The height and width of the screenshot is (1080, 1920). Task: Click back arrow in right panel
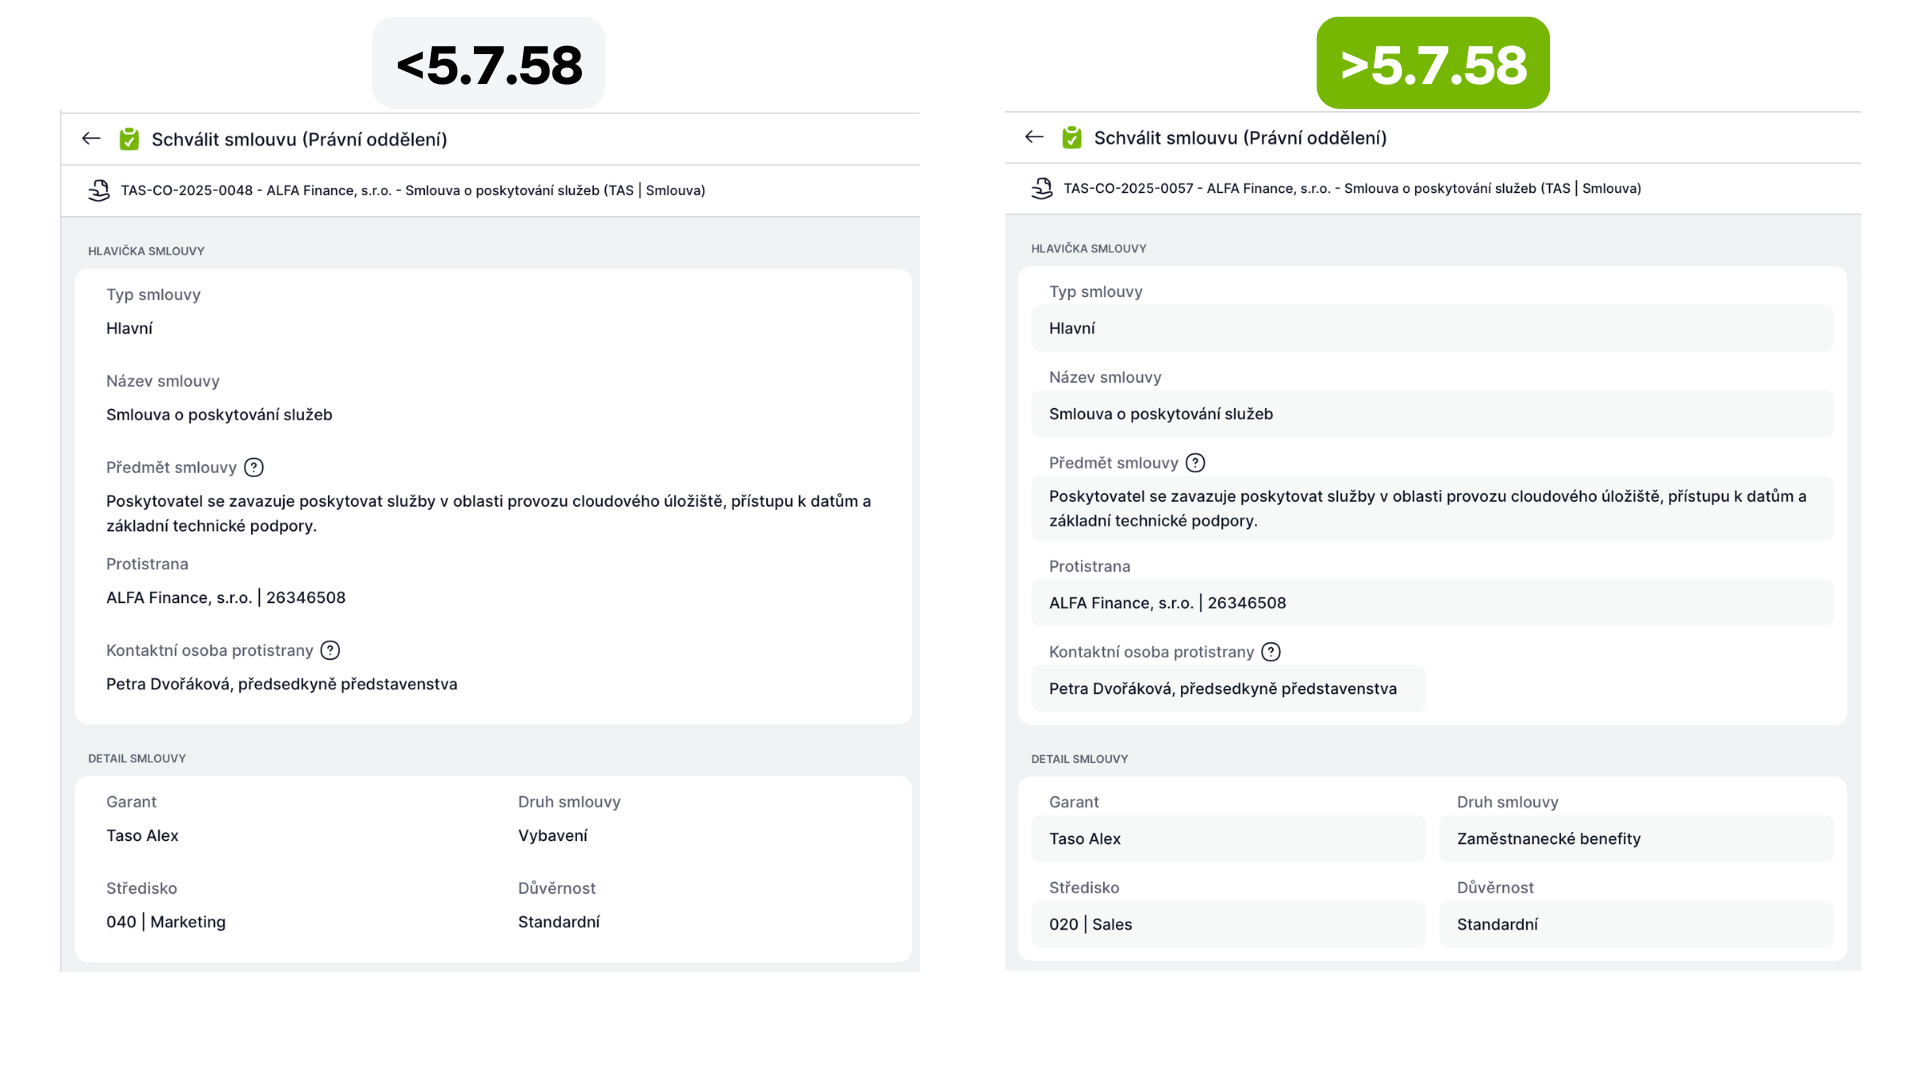(x=1034, y=137)
